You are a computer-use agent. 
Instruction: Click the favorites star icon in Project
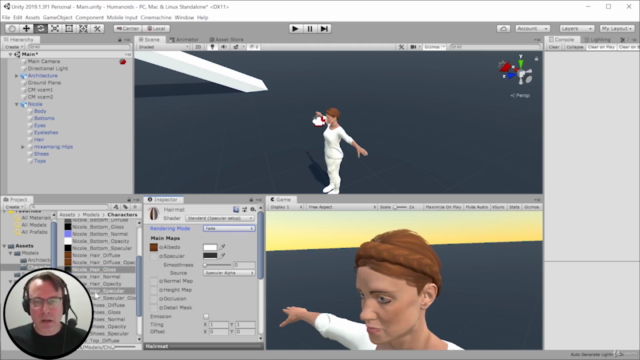click(135, 207)
